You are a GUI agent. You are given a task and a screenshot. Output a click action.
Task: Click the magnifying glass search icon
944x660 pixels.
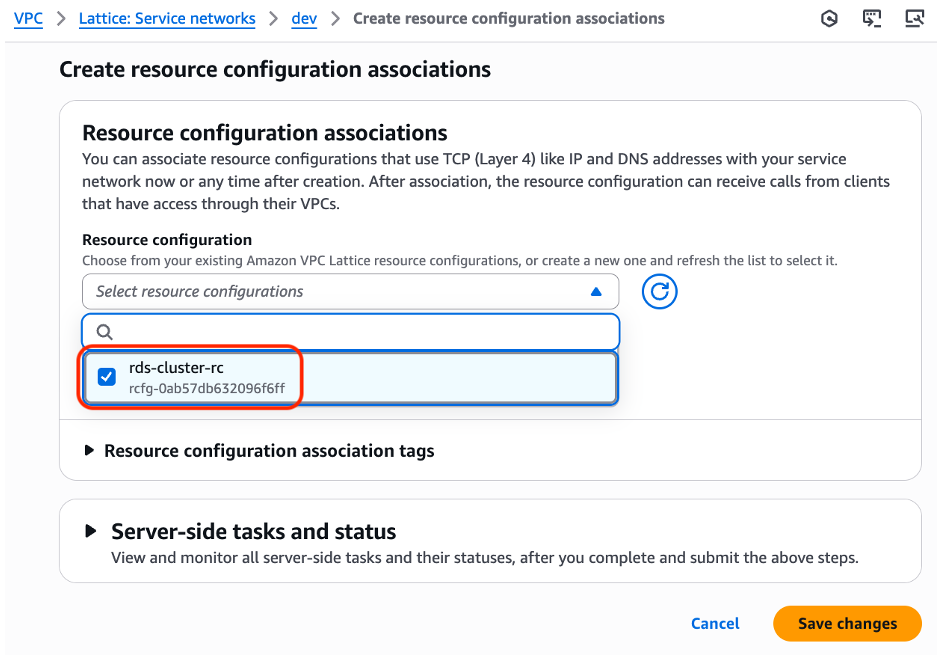[105, 332]
